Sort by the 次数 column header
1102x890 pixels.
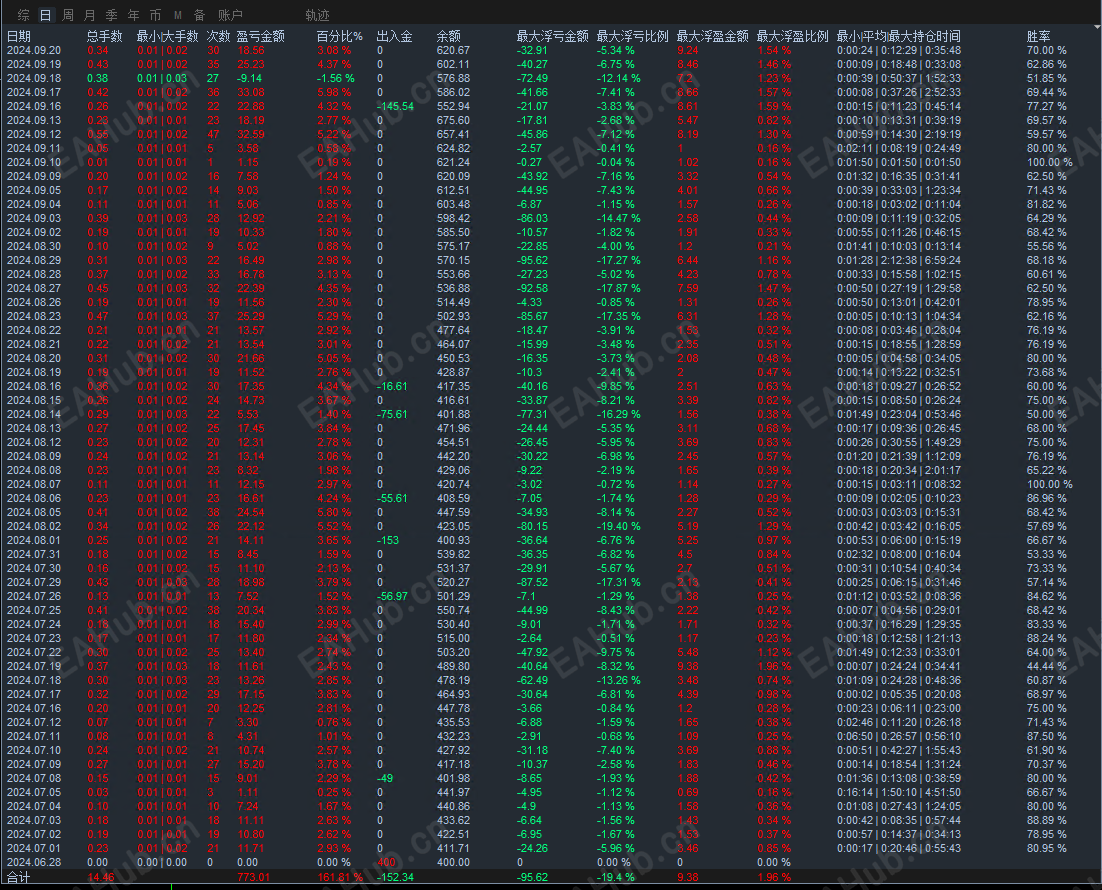pyautogui.click(x=219, y=36)
